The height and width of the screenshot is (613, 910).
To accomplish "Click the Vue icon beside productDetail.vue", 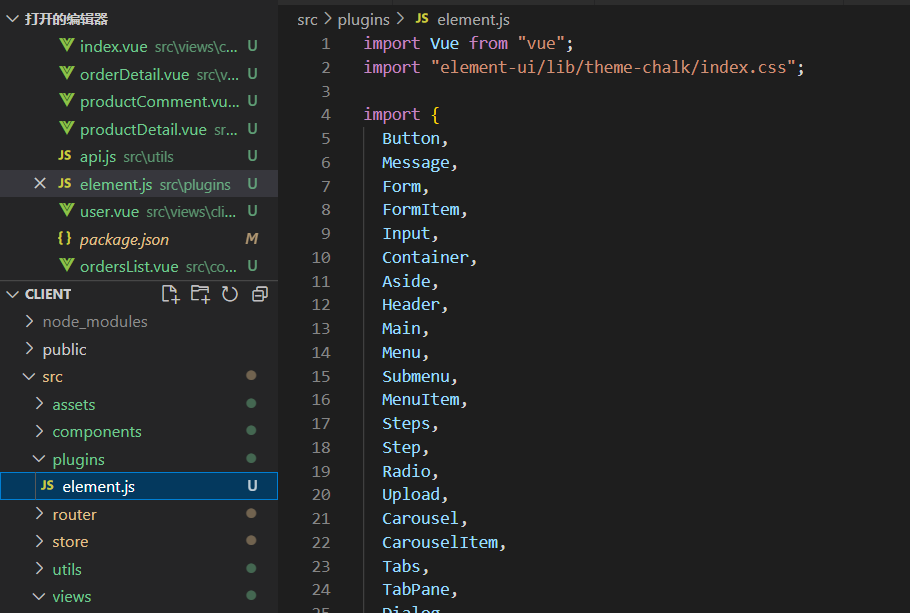I will point(67,128).
